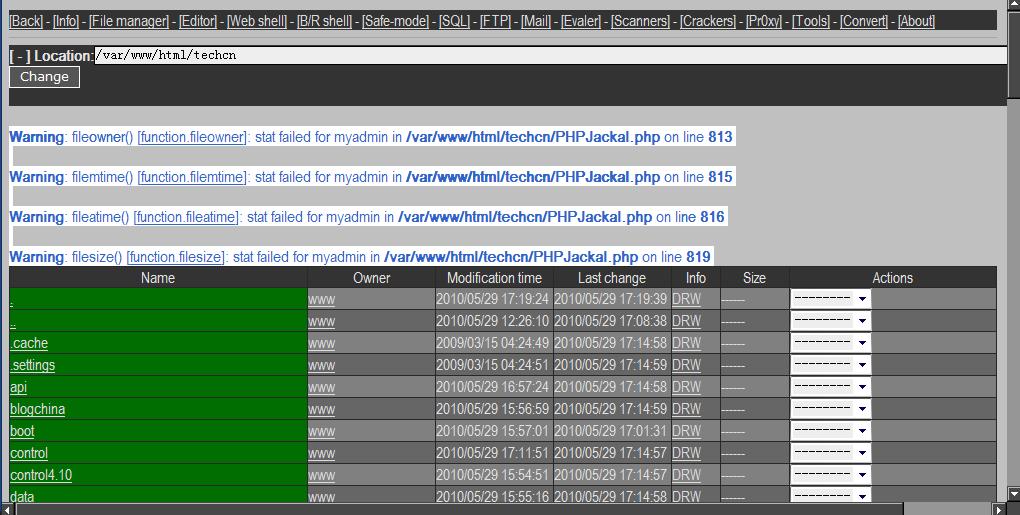Open the function.filesize documentation link

(176, 257)
